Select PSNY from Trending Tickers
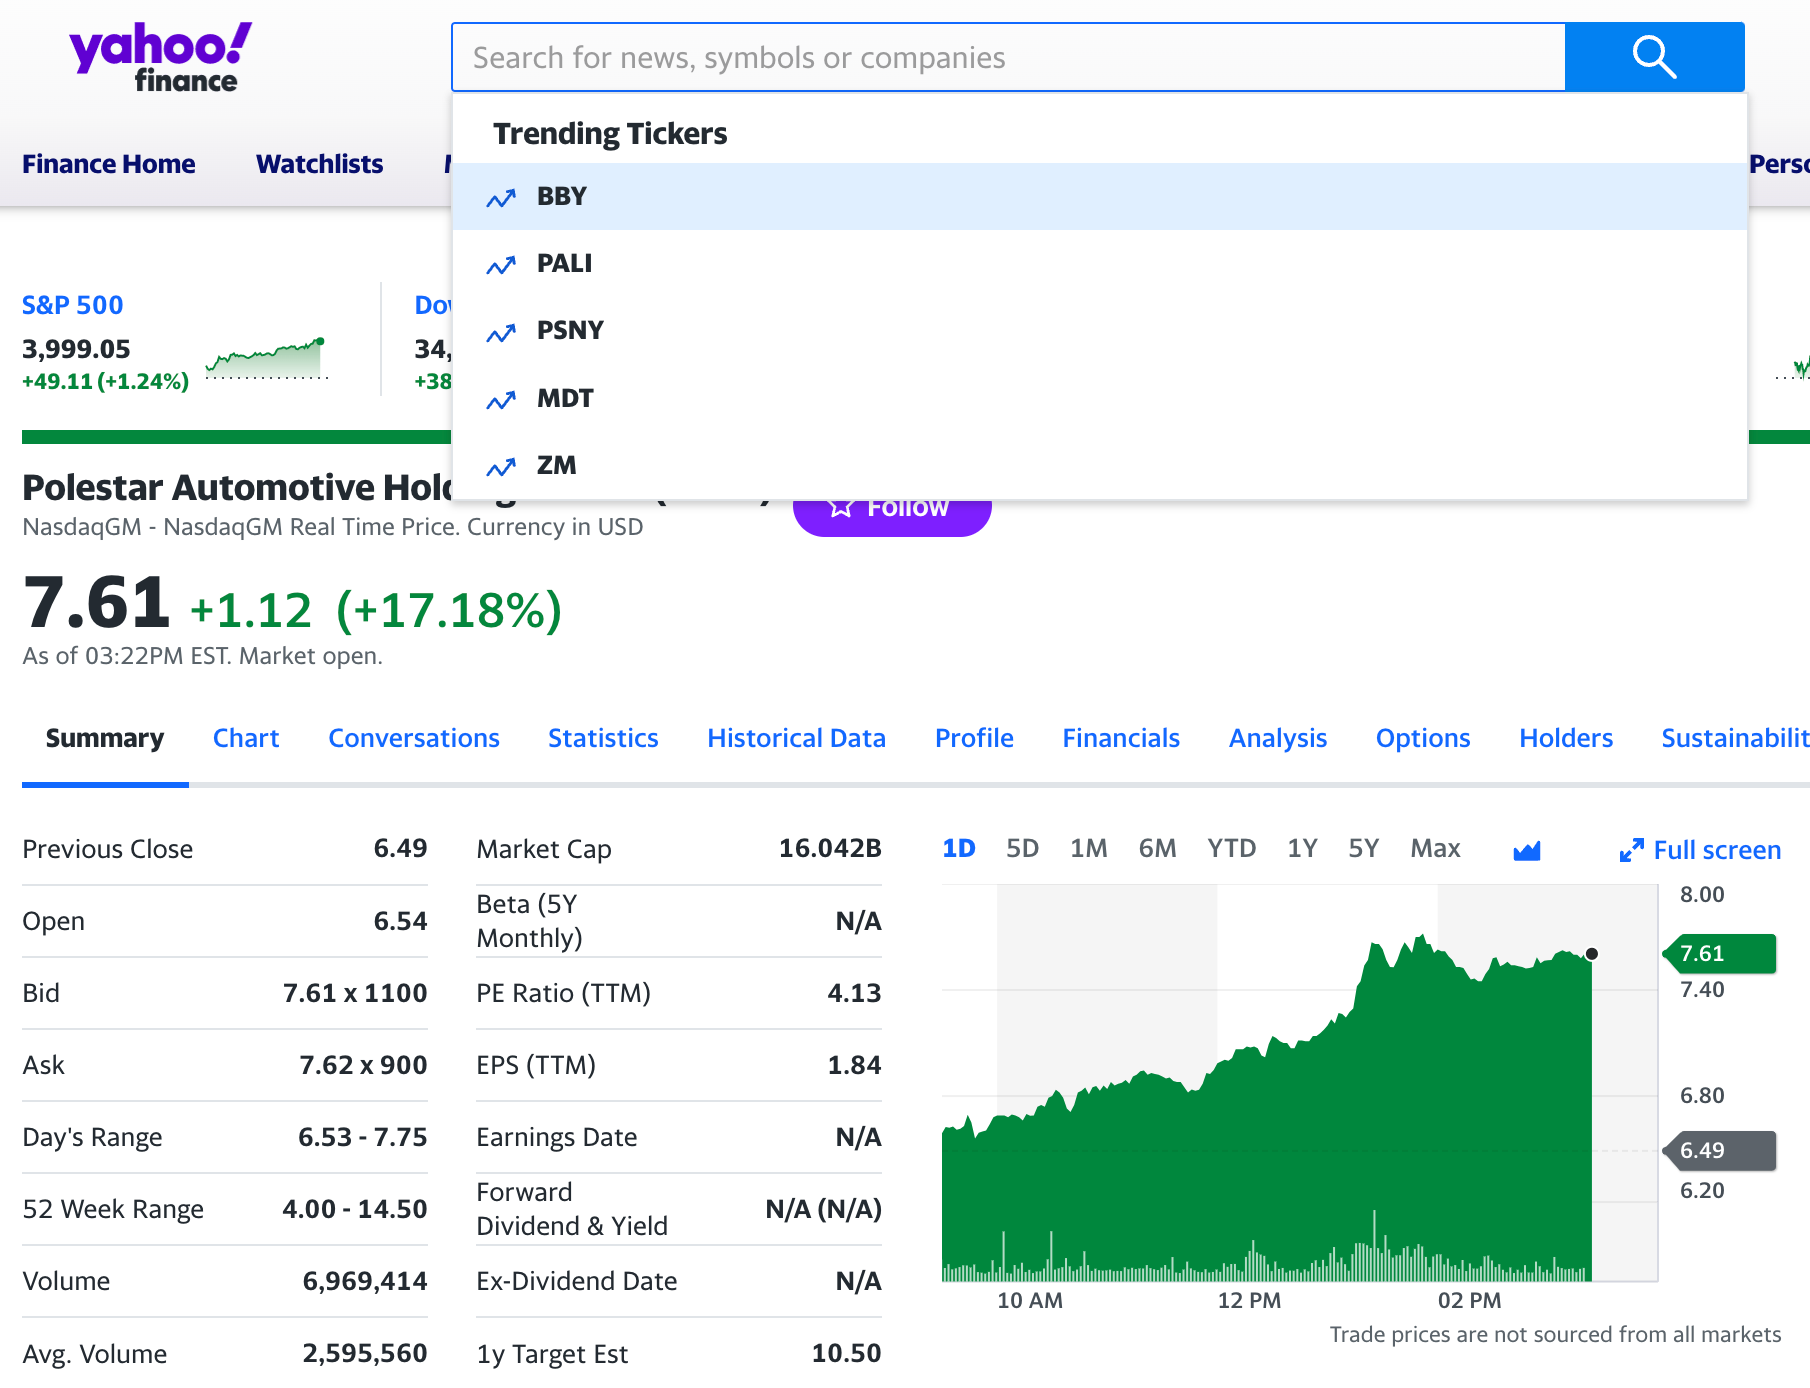This screenshot has width=1810, height=1388. point(1100,330)
